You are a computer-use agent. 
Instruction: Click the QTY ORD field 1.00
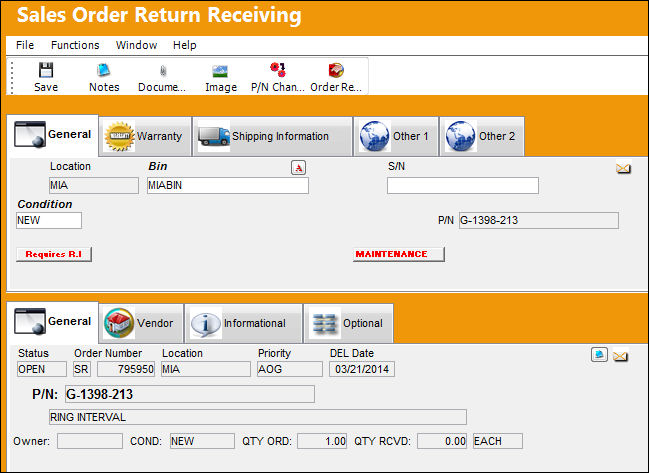click(x=322, y=441)
